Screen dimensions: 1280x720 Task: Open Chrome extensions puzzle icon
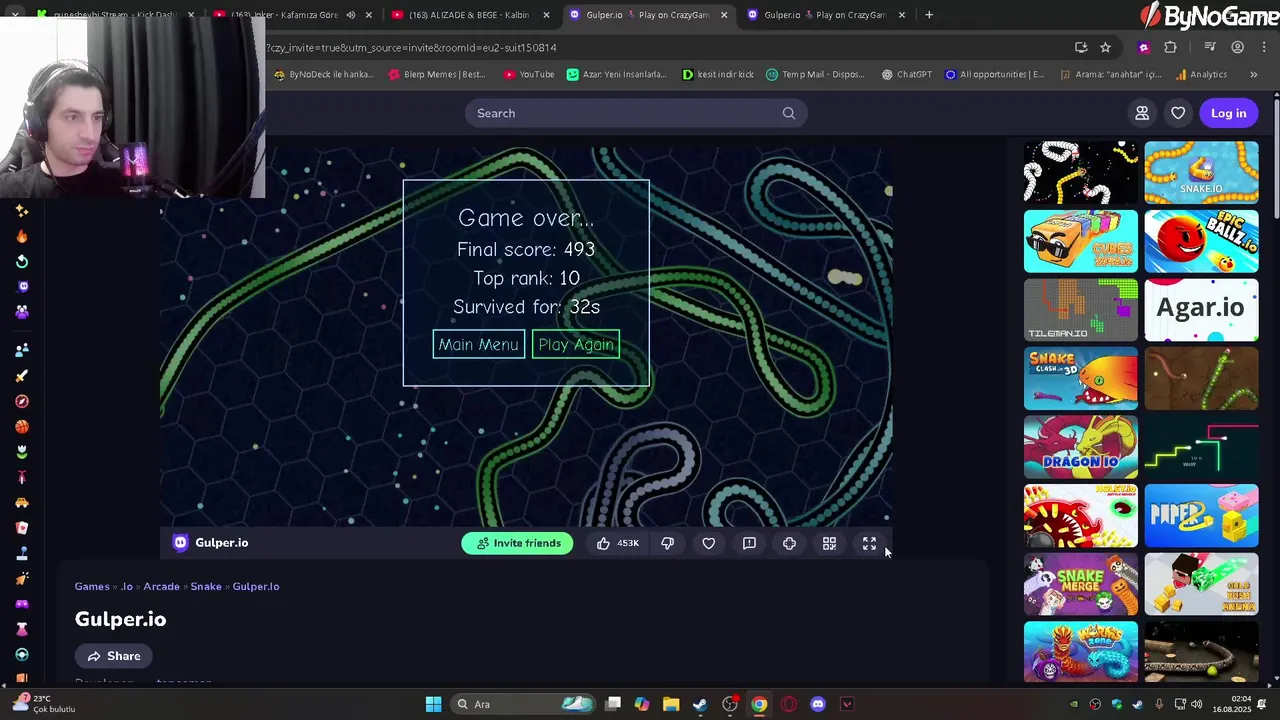point(1170,47)
